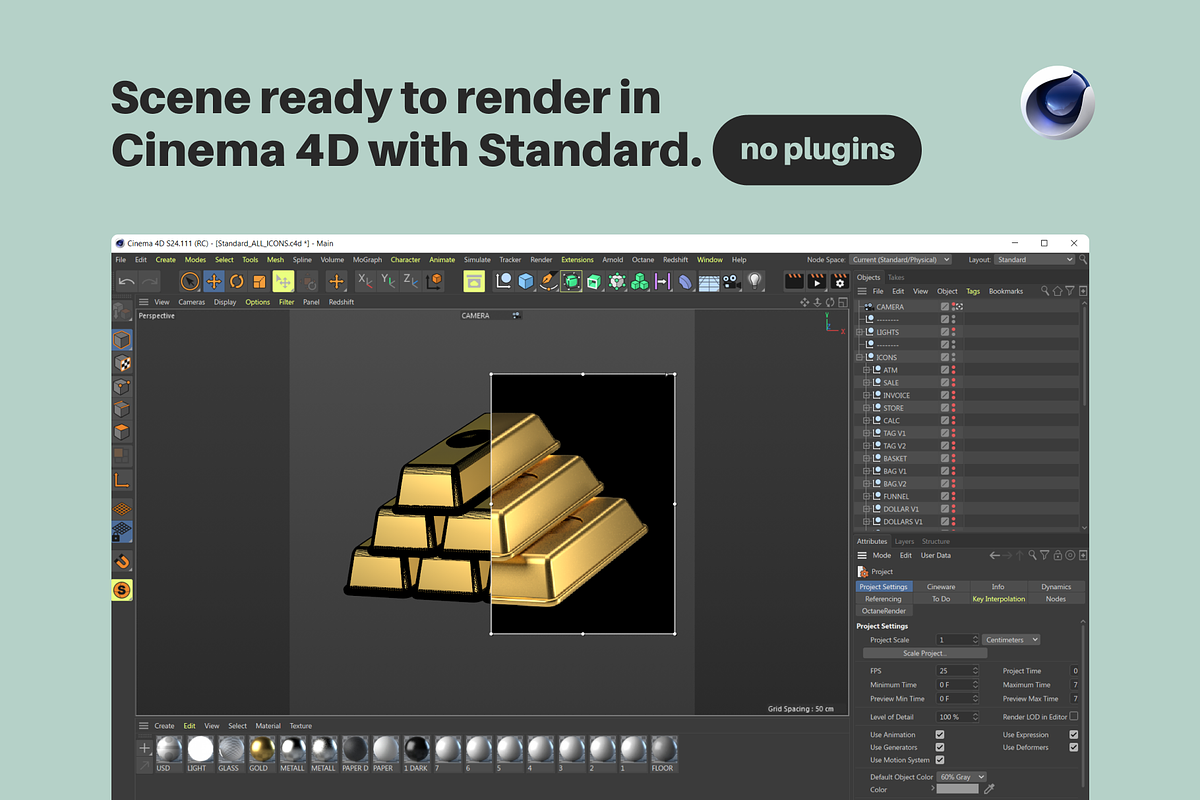Open the MoGraph Cloner green cubes icon
The width and height of the screenshot is (1200, 800).
[640, 282]
